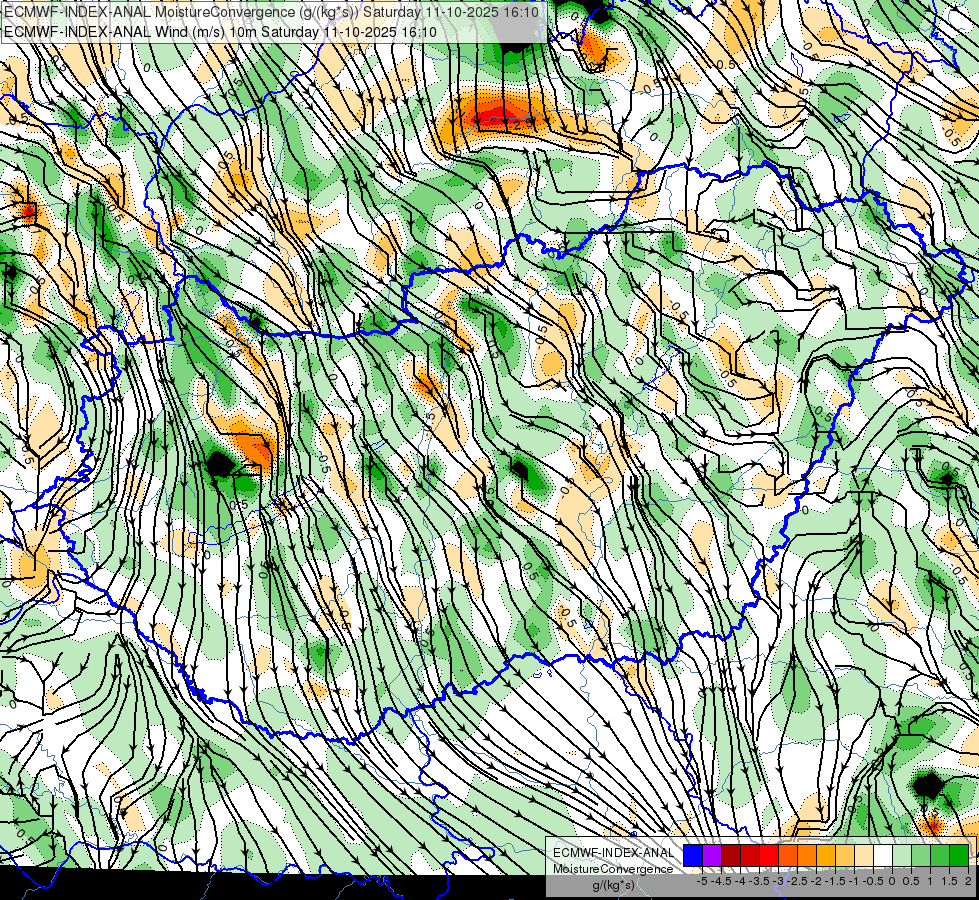Click the -0.5 tick label on the colorbar
Image resolution: width=979 pixels, height=900 pixels.
click(x=873, y=881)
